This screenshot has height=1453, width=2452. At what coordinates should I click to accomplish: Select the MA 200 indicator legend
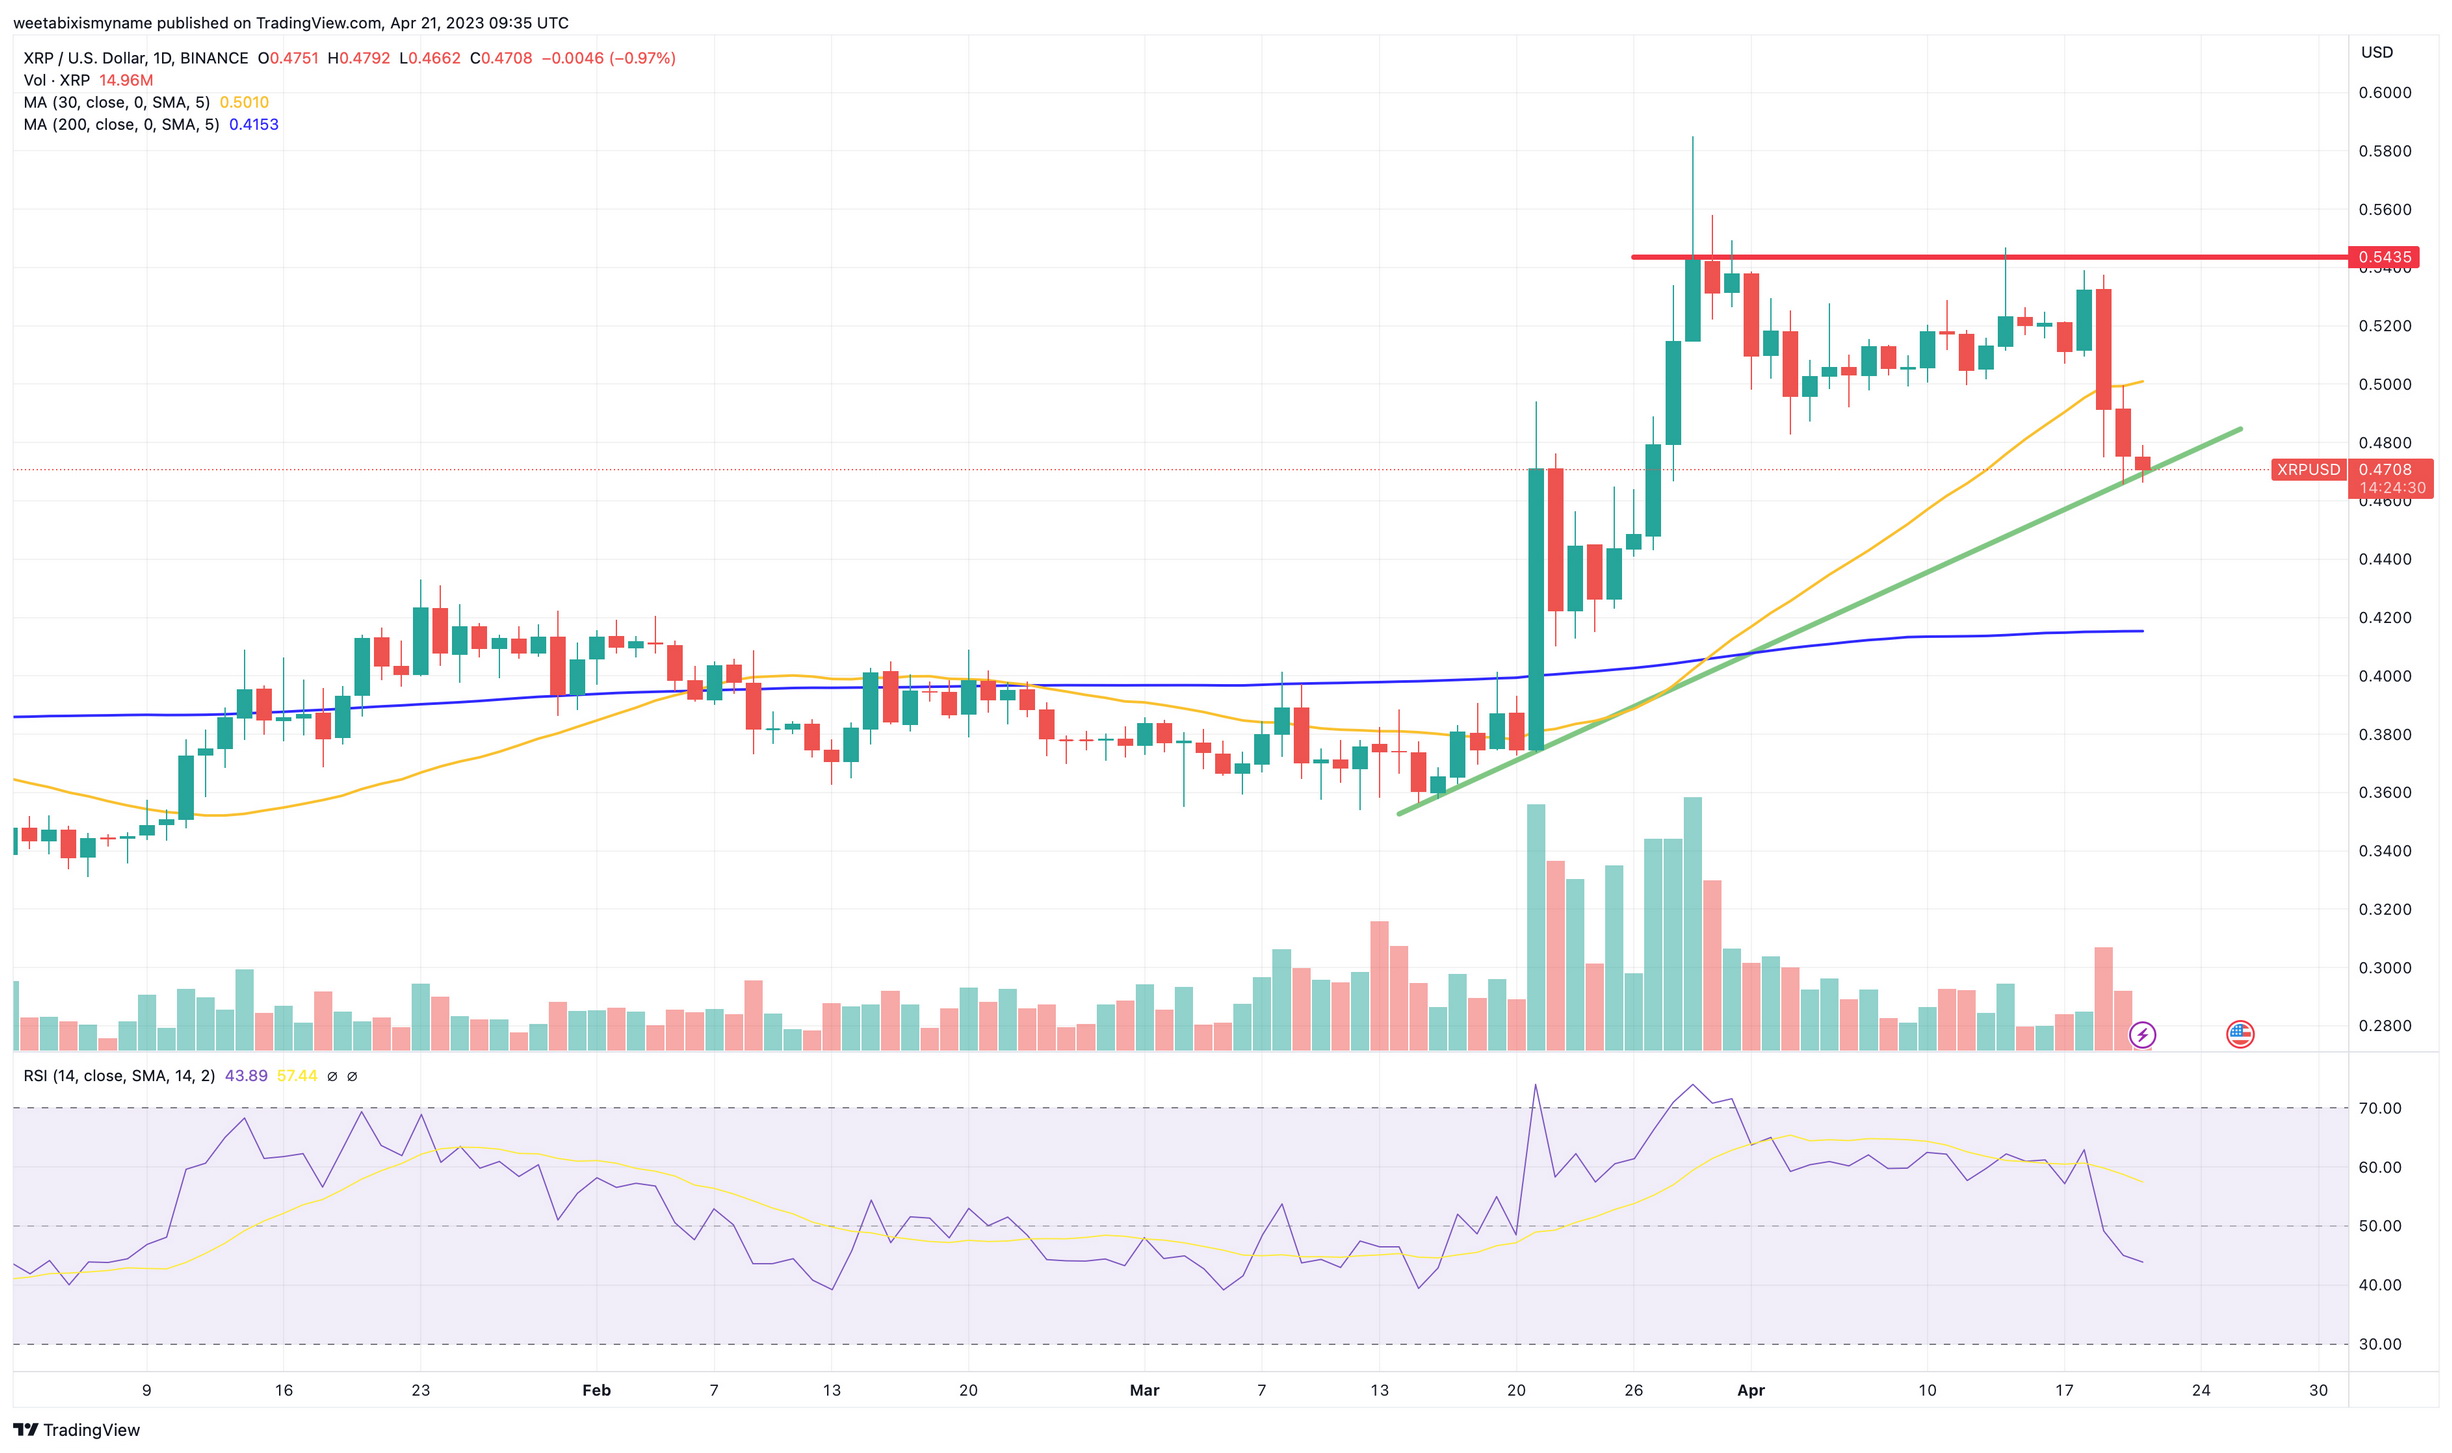[120, 124]
